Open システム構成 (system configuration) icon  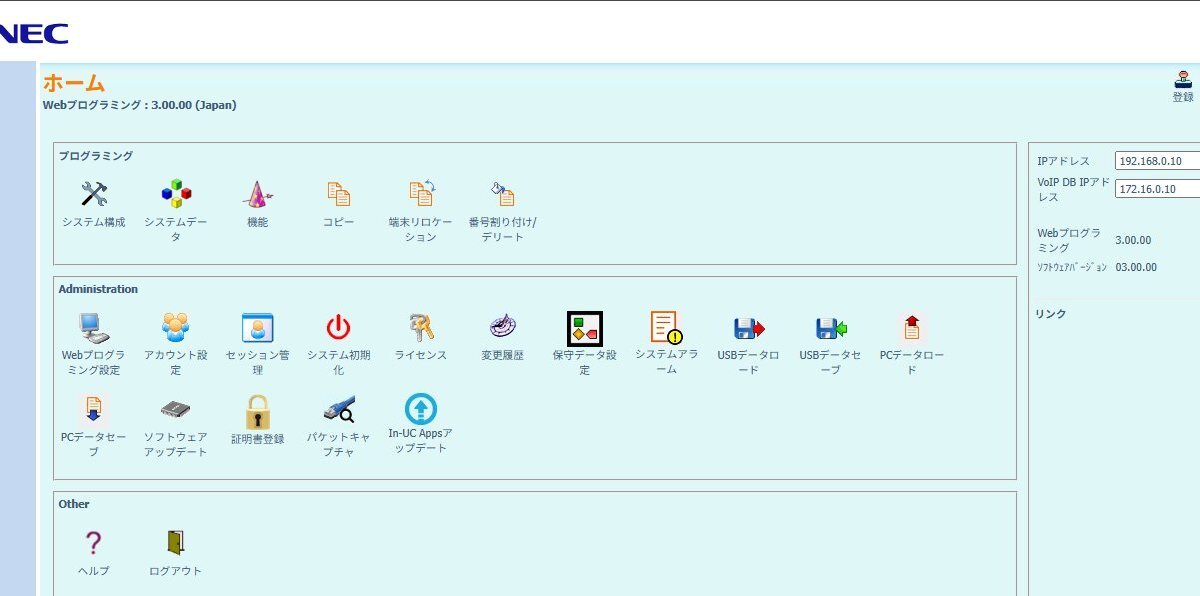(x=94, y=194)
